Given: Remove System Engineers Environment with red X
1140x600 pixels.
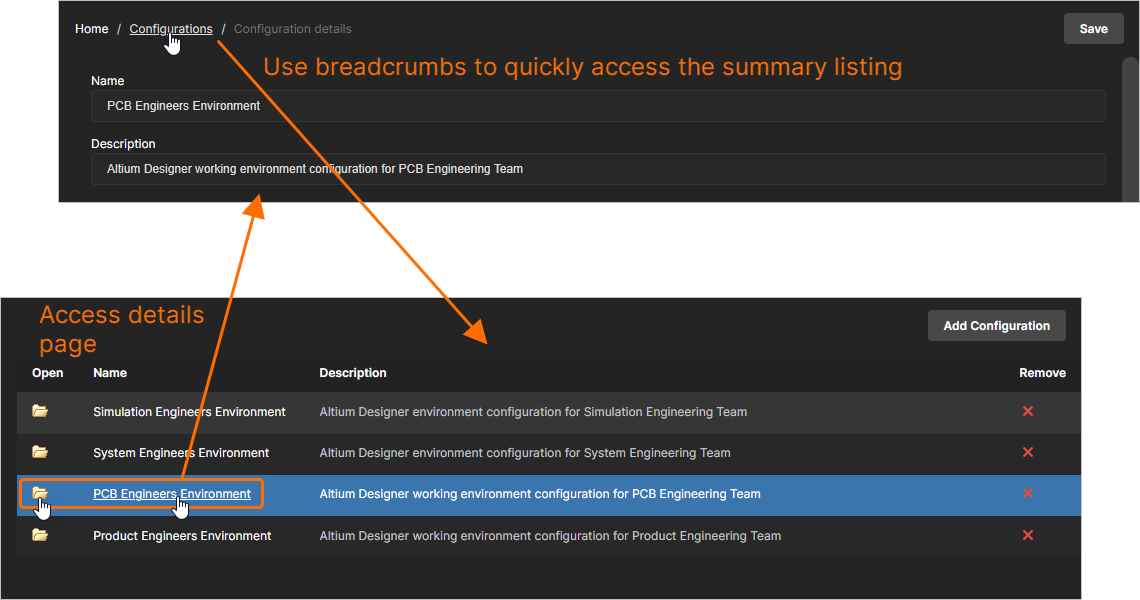Looking at the screenshot, I should pyautogui.click(x=1028, y=452).
